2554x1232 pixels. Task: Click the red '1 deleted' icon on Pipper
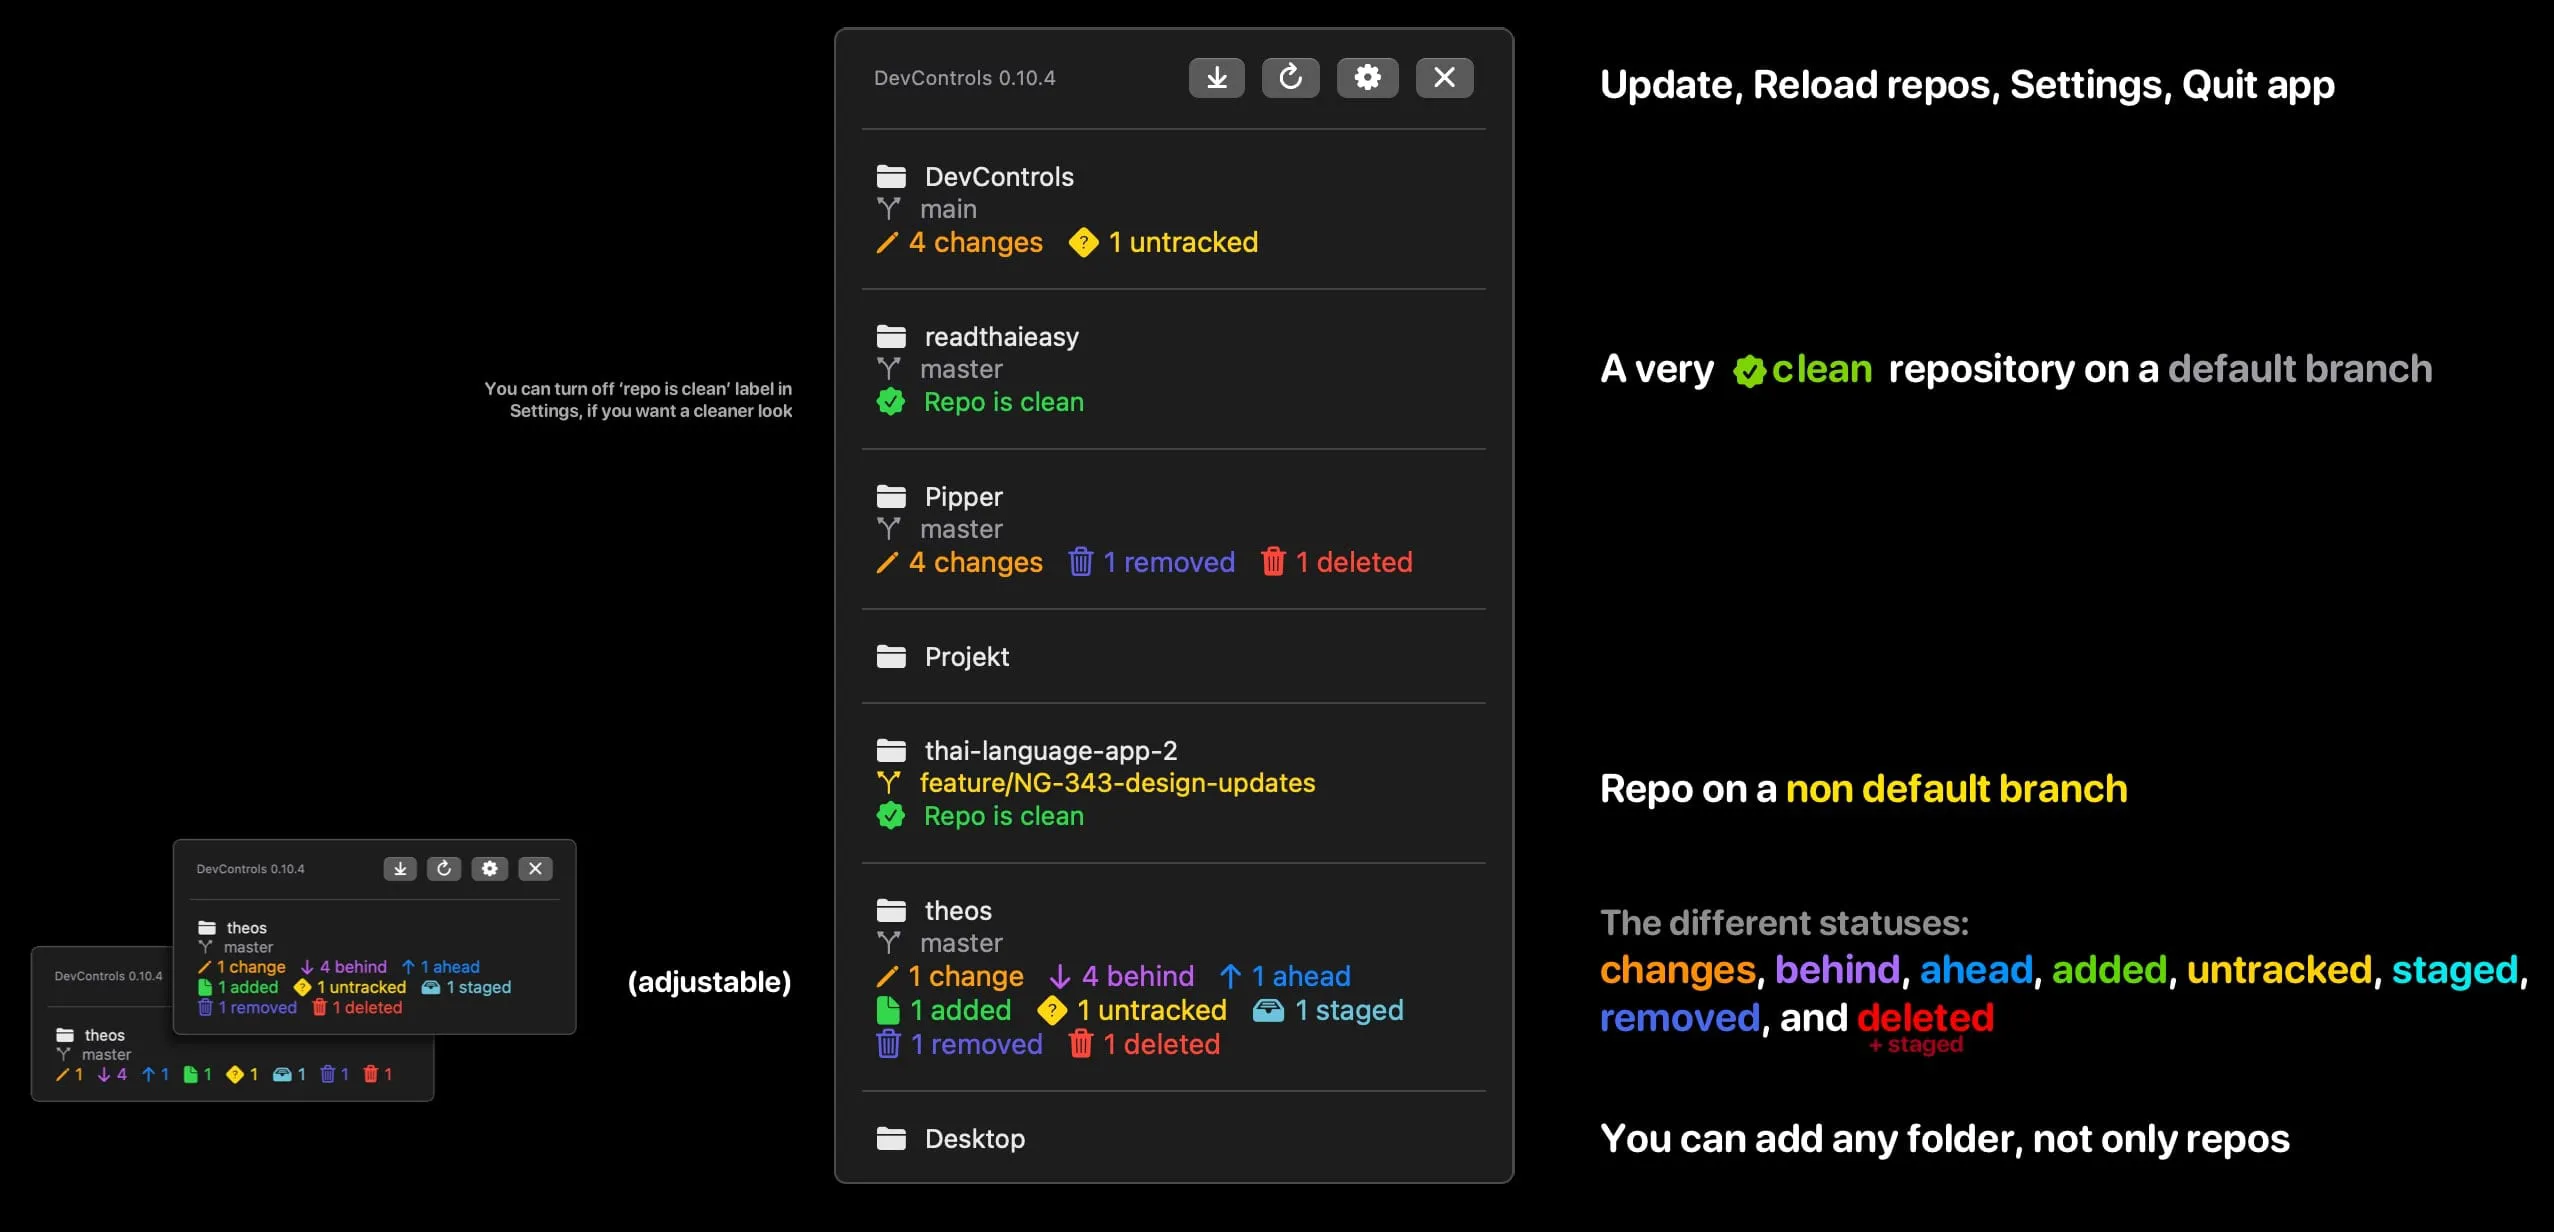pyautogui.click(x=1273, y=561)
